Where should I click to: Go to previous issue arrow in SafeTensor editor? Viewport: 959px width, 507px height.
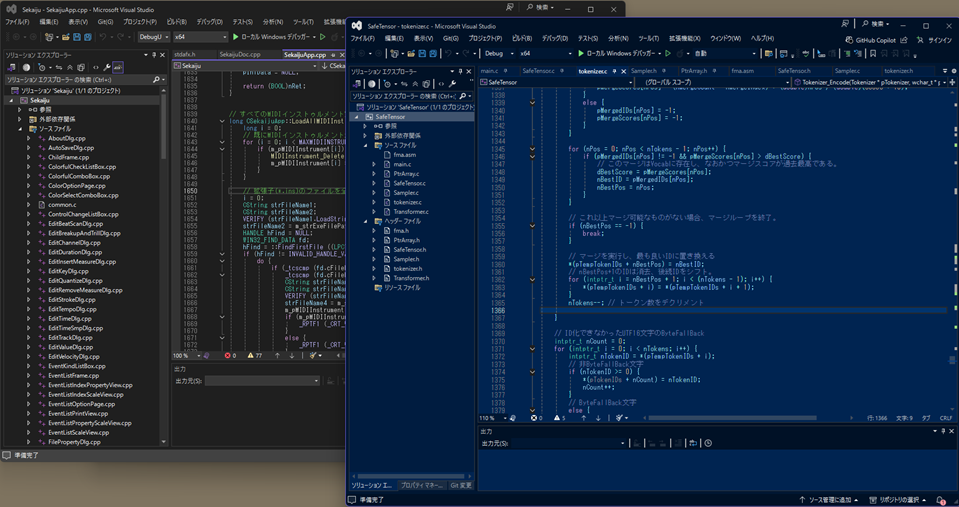(583, 418)
